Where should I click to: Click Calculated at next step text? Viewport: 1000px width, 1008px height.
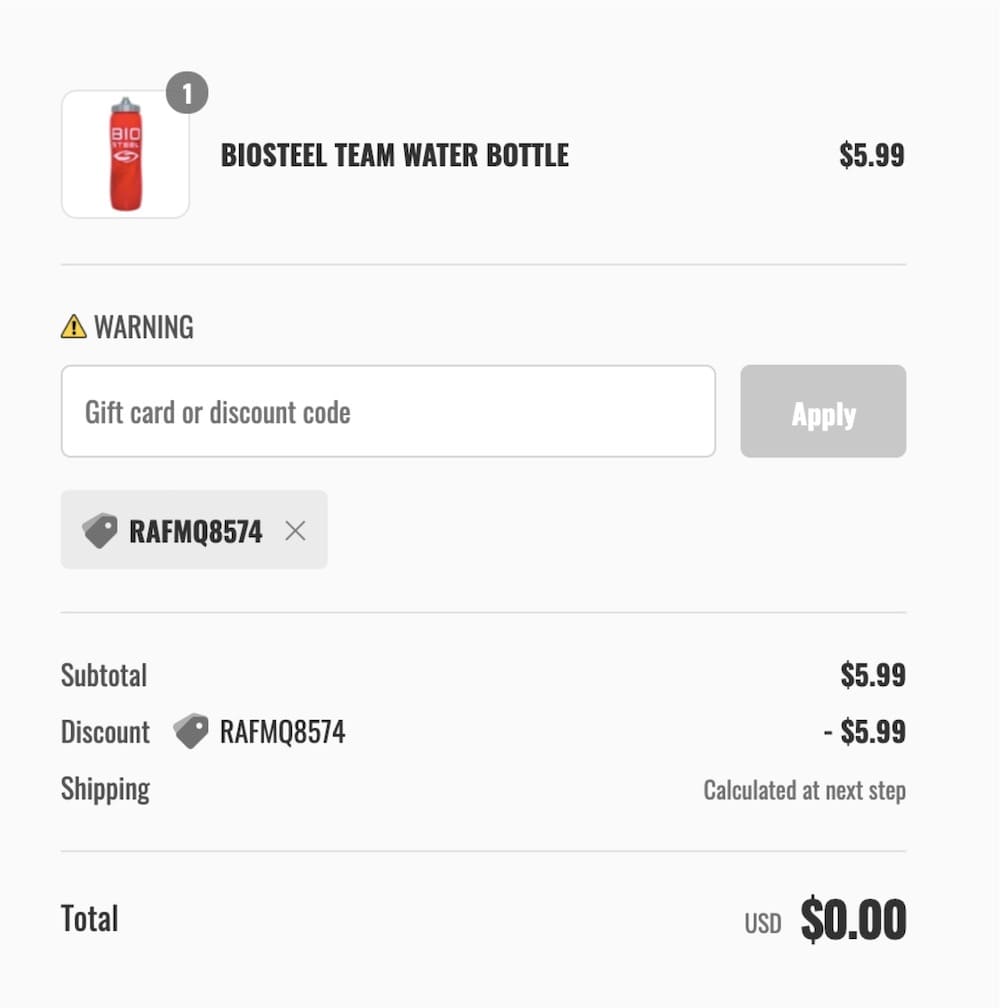pos(803,790)
